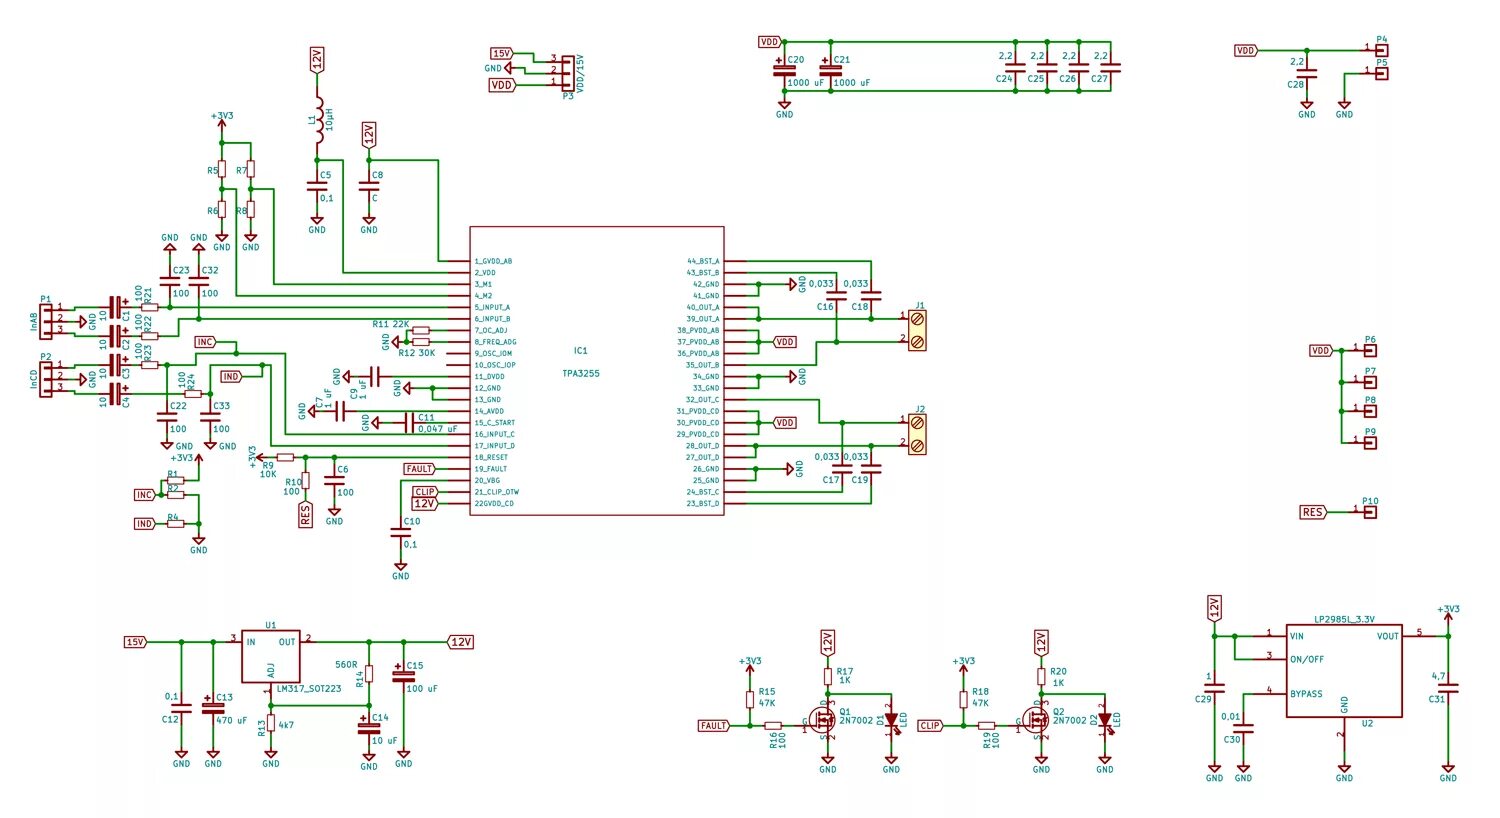Click the 1_GVDD_AB pin label
The image size is (1500, 818).
[494, 261]
